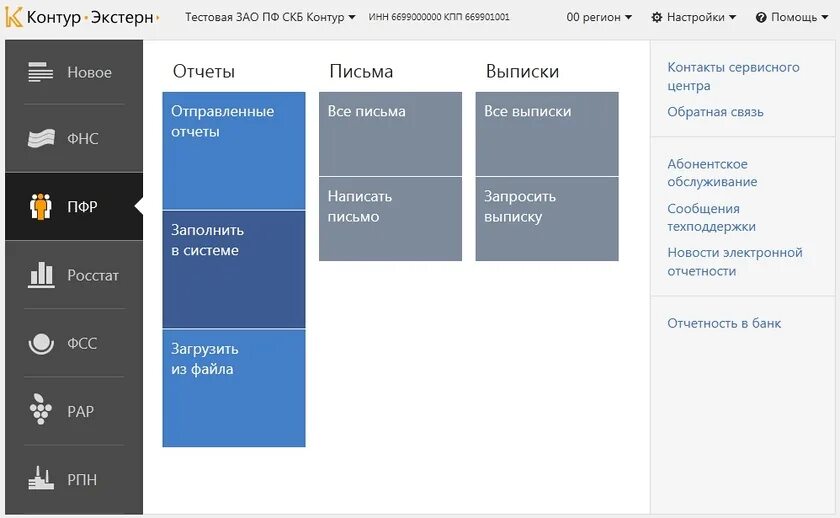Open the Новое section icon
The image size is (840, 518).
[x=41, y=72]
